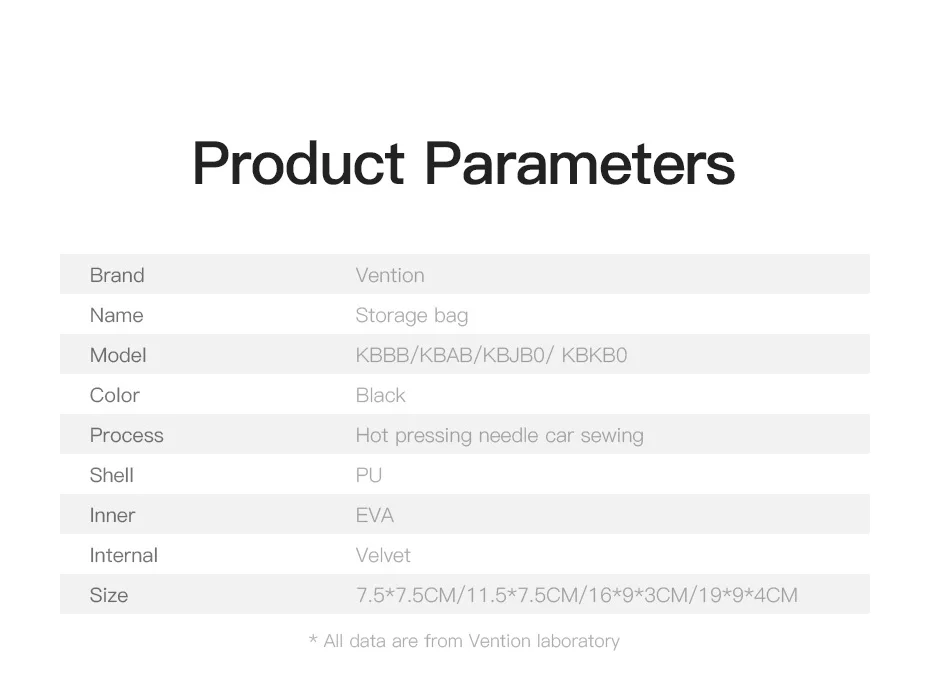Select the Size label
Screen dimensions: 930x680
click(x=109, y=595)
